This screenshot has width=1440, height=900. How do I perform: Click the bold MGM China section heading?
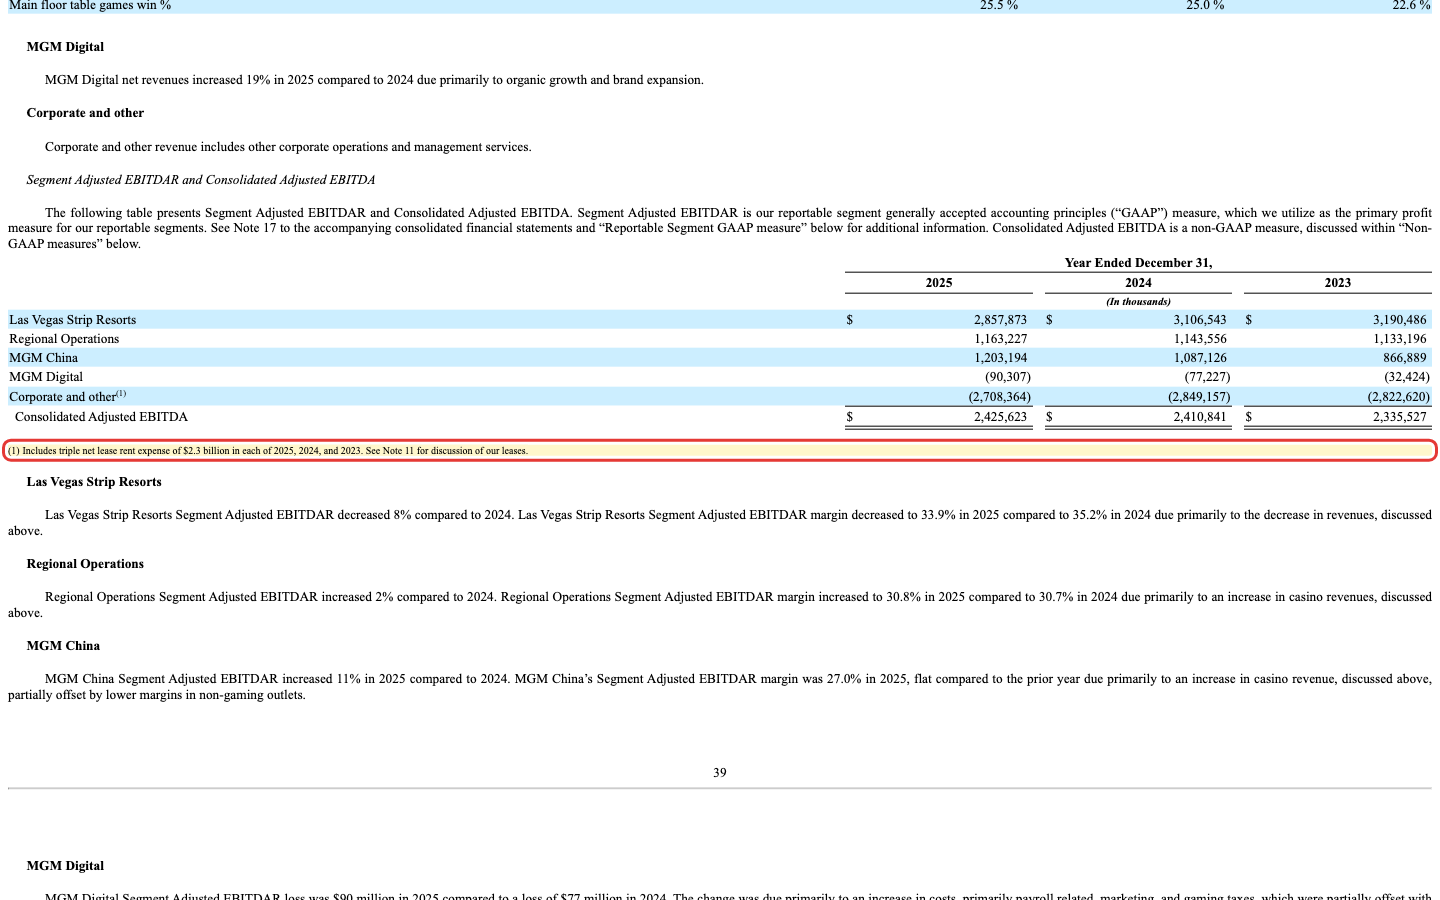pyautogui.click(x=63, y=646)
